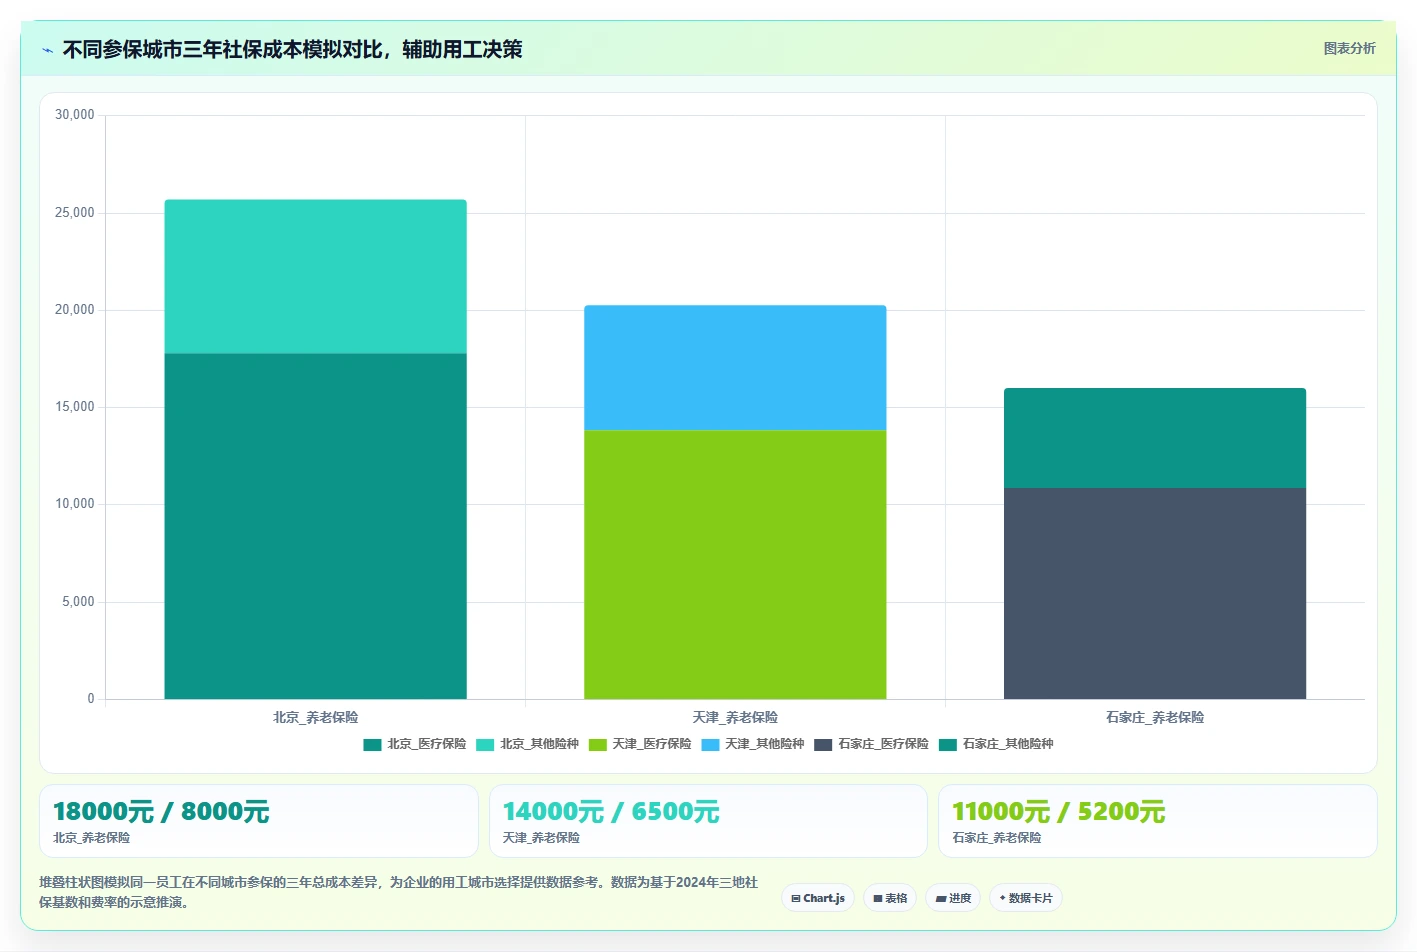1417x952 pixels.
Task: Open the 18000元 / 8000元 data card
Action: 258,821
